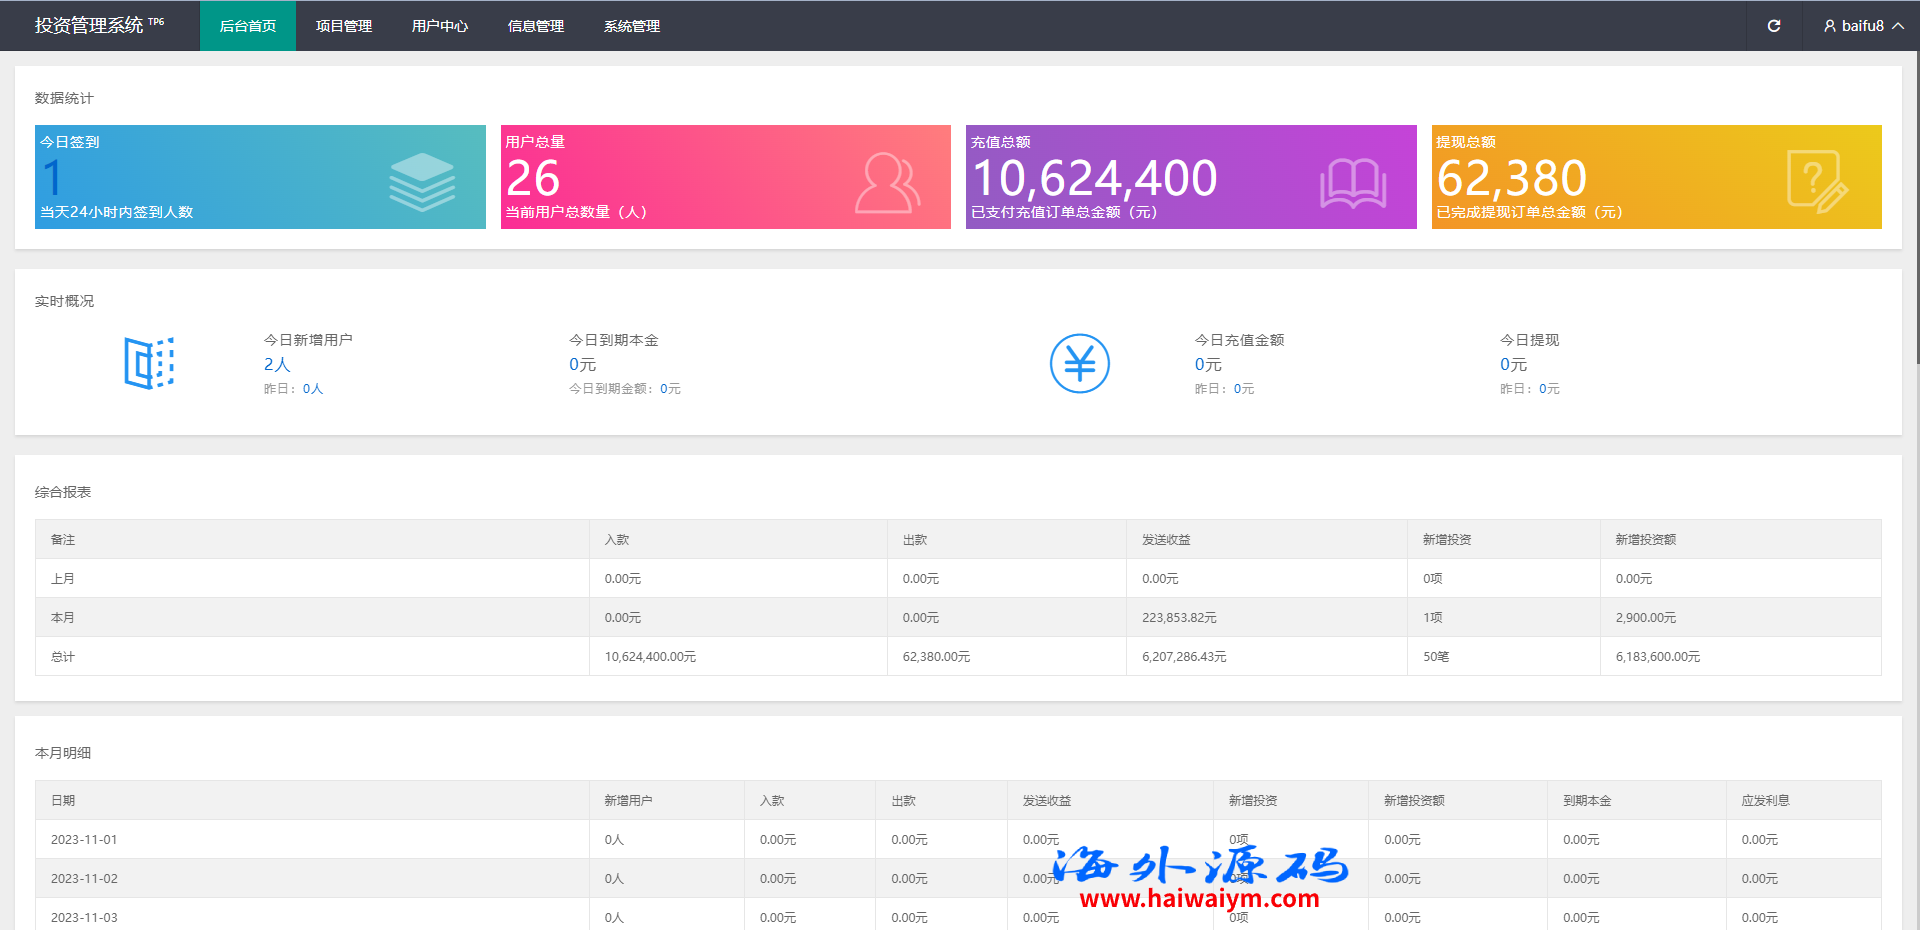Screen dimensions: 1920x930
Task: Click the open book icon on recharge card
Action: click(x=1352, y=184)
